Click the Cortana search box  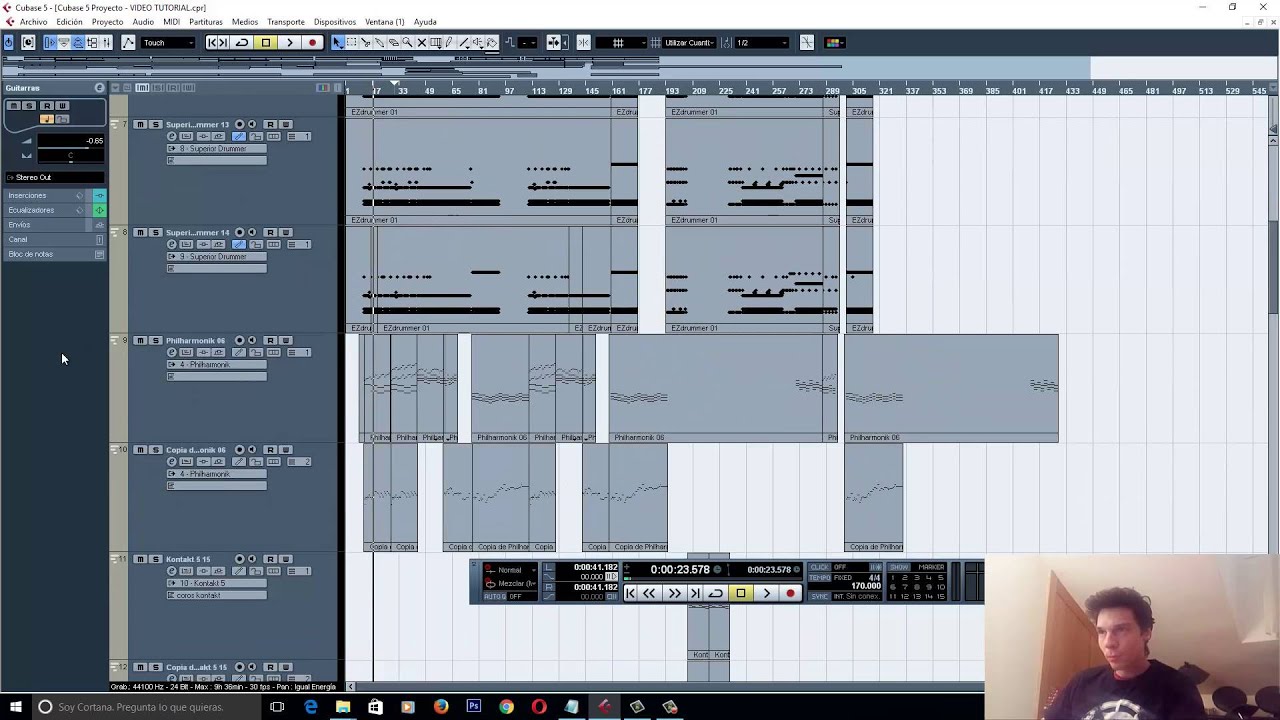145,707
